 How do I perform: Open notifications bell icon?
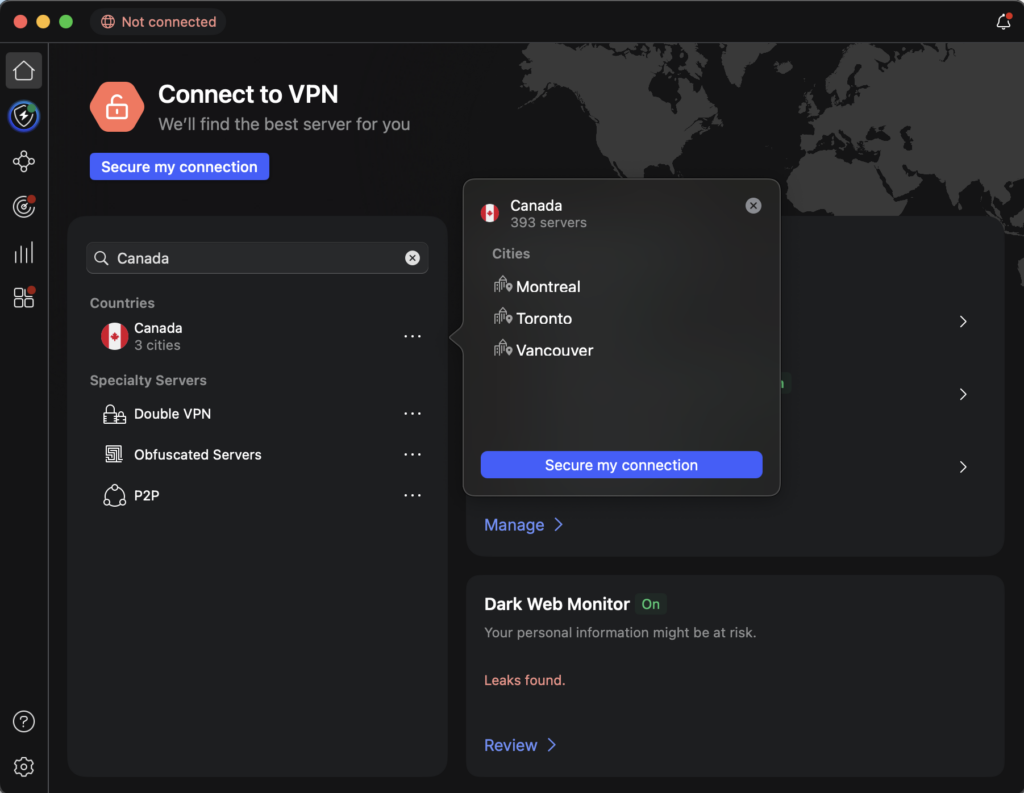[x=1004, y=22]
